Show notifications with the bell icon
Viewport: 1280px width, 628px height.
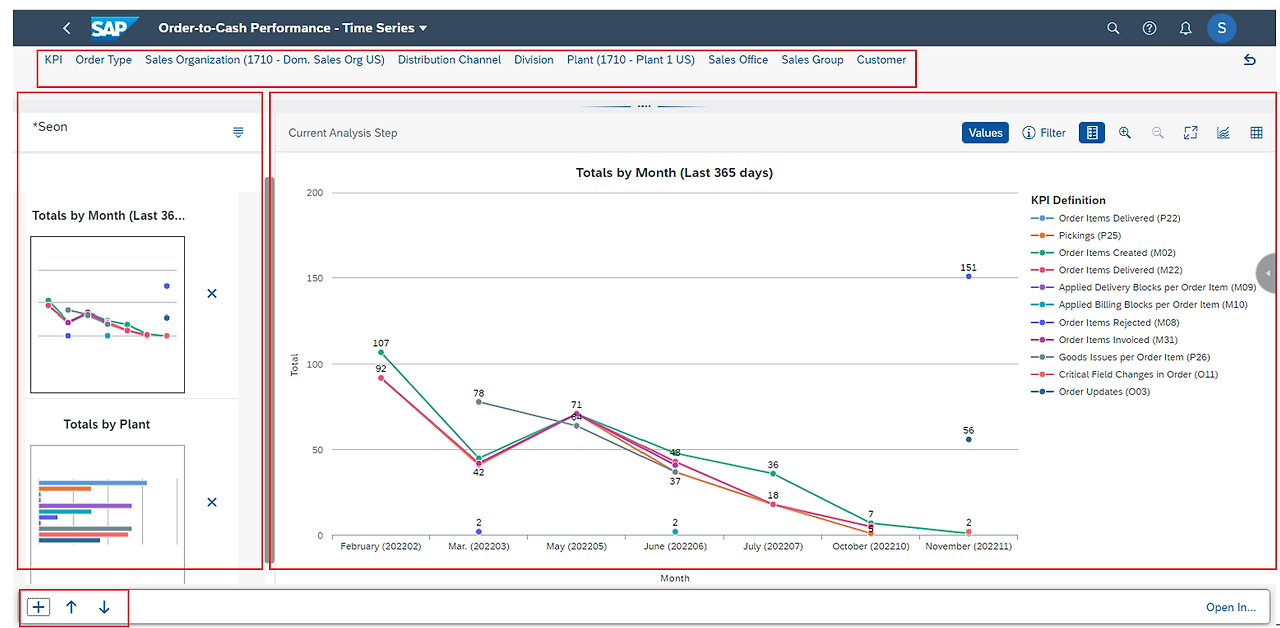(x=1186, y=28)
